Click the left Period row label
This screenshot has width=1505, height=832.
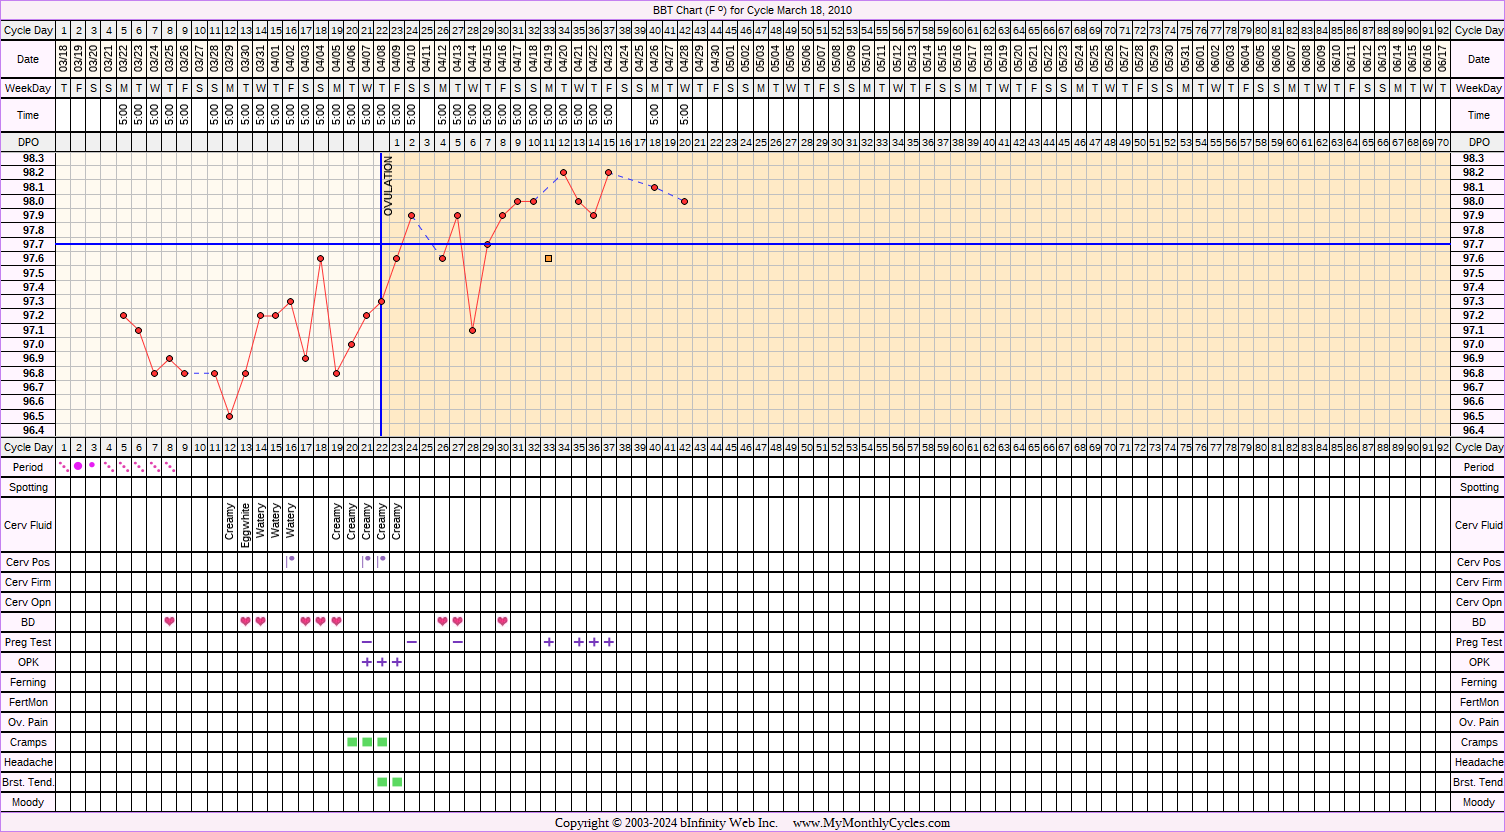(28, 467)
